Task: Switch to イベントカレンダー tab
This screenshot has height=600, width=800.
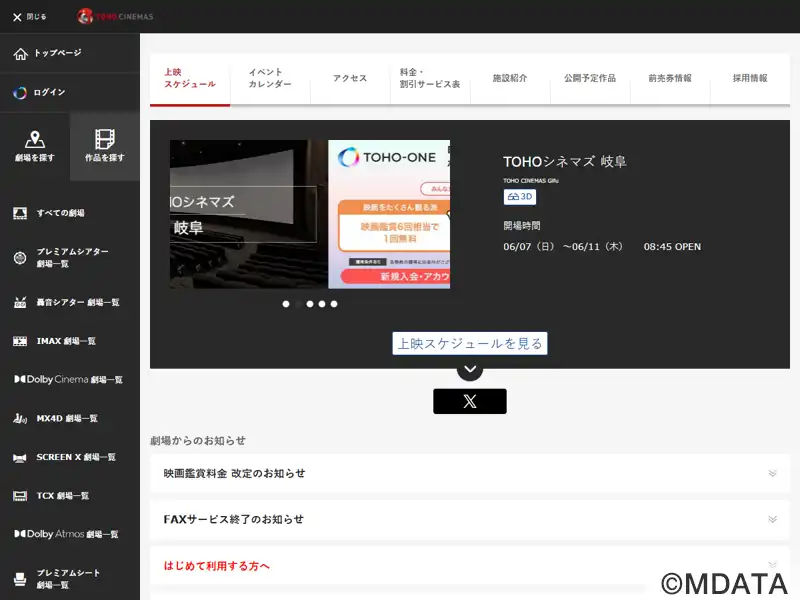Action: click(270, 79)
